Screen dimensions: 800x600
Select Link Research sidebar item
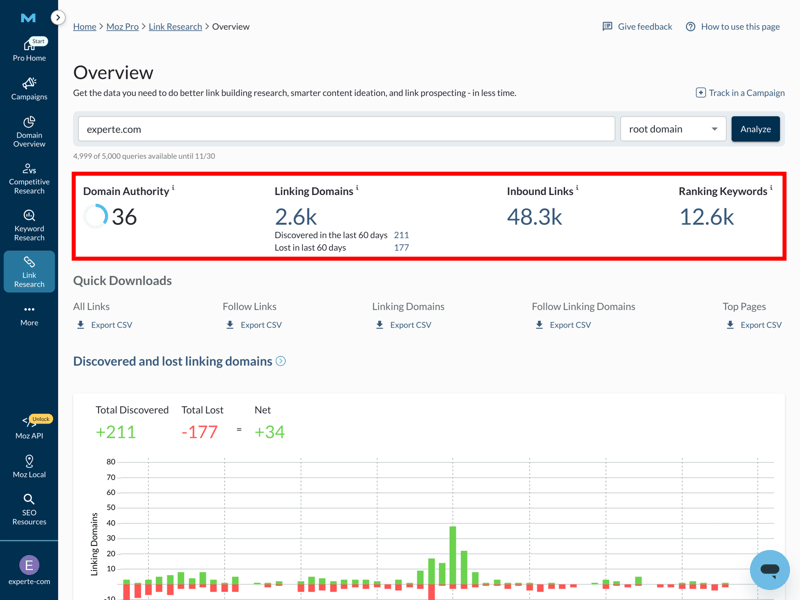pos(29,272)
